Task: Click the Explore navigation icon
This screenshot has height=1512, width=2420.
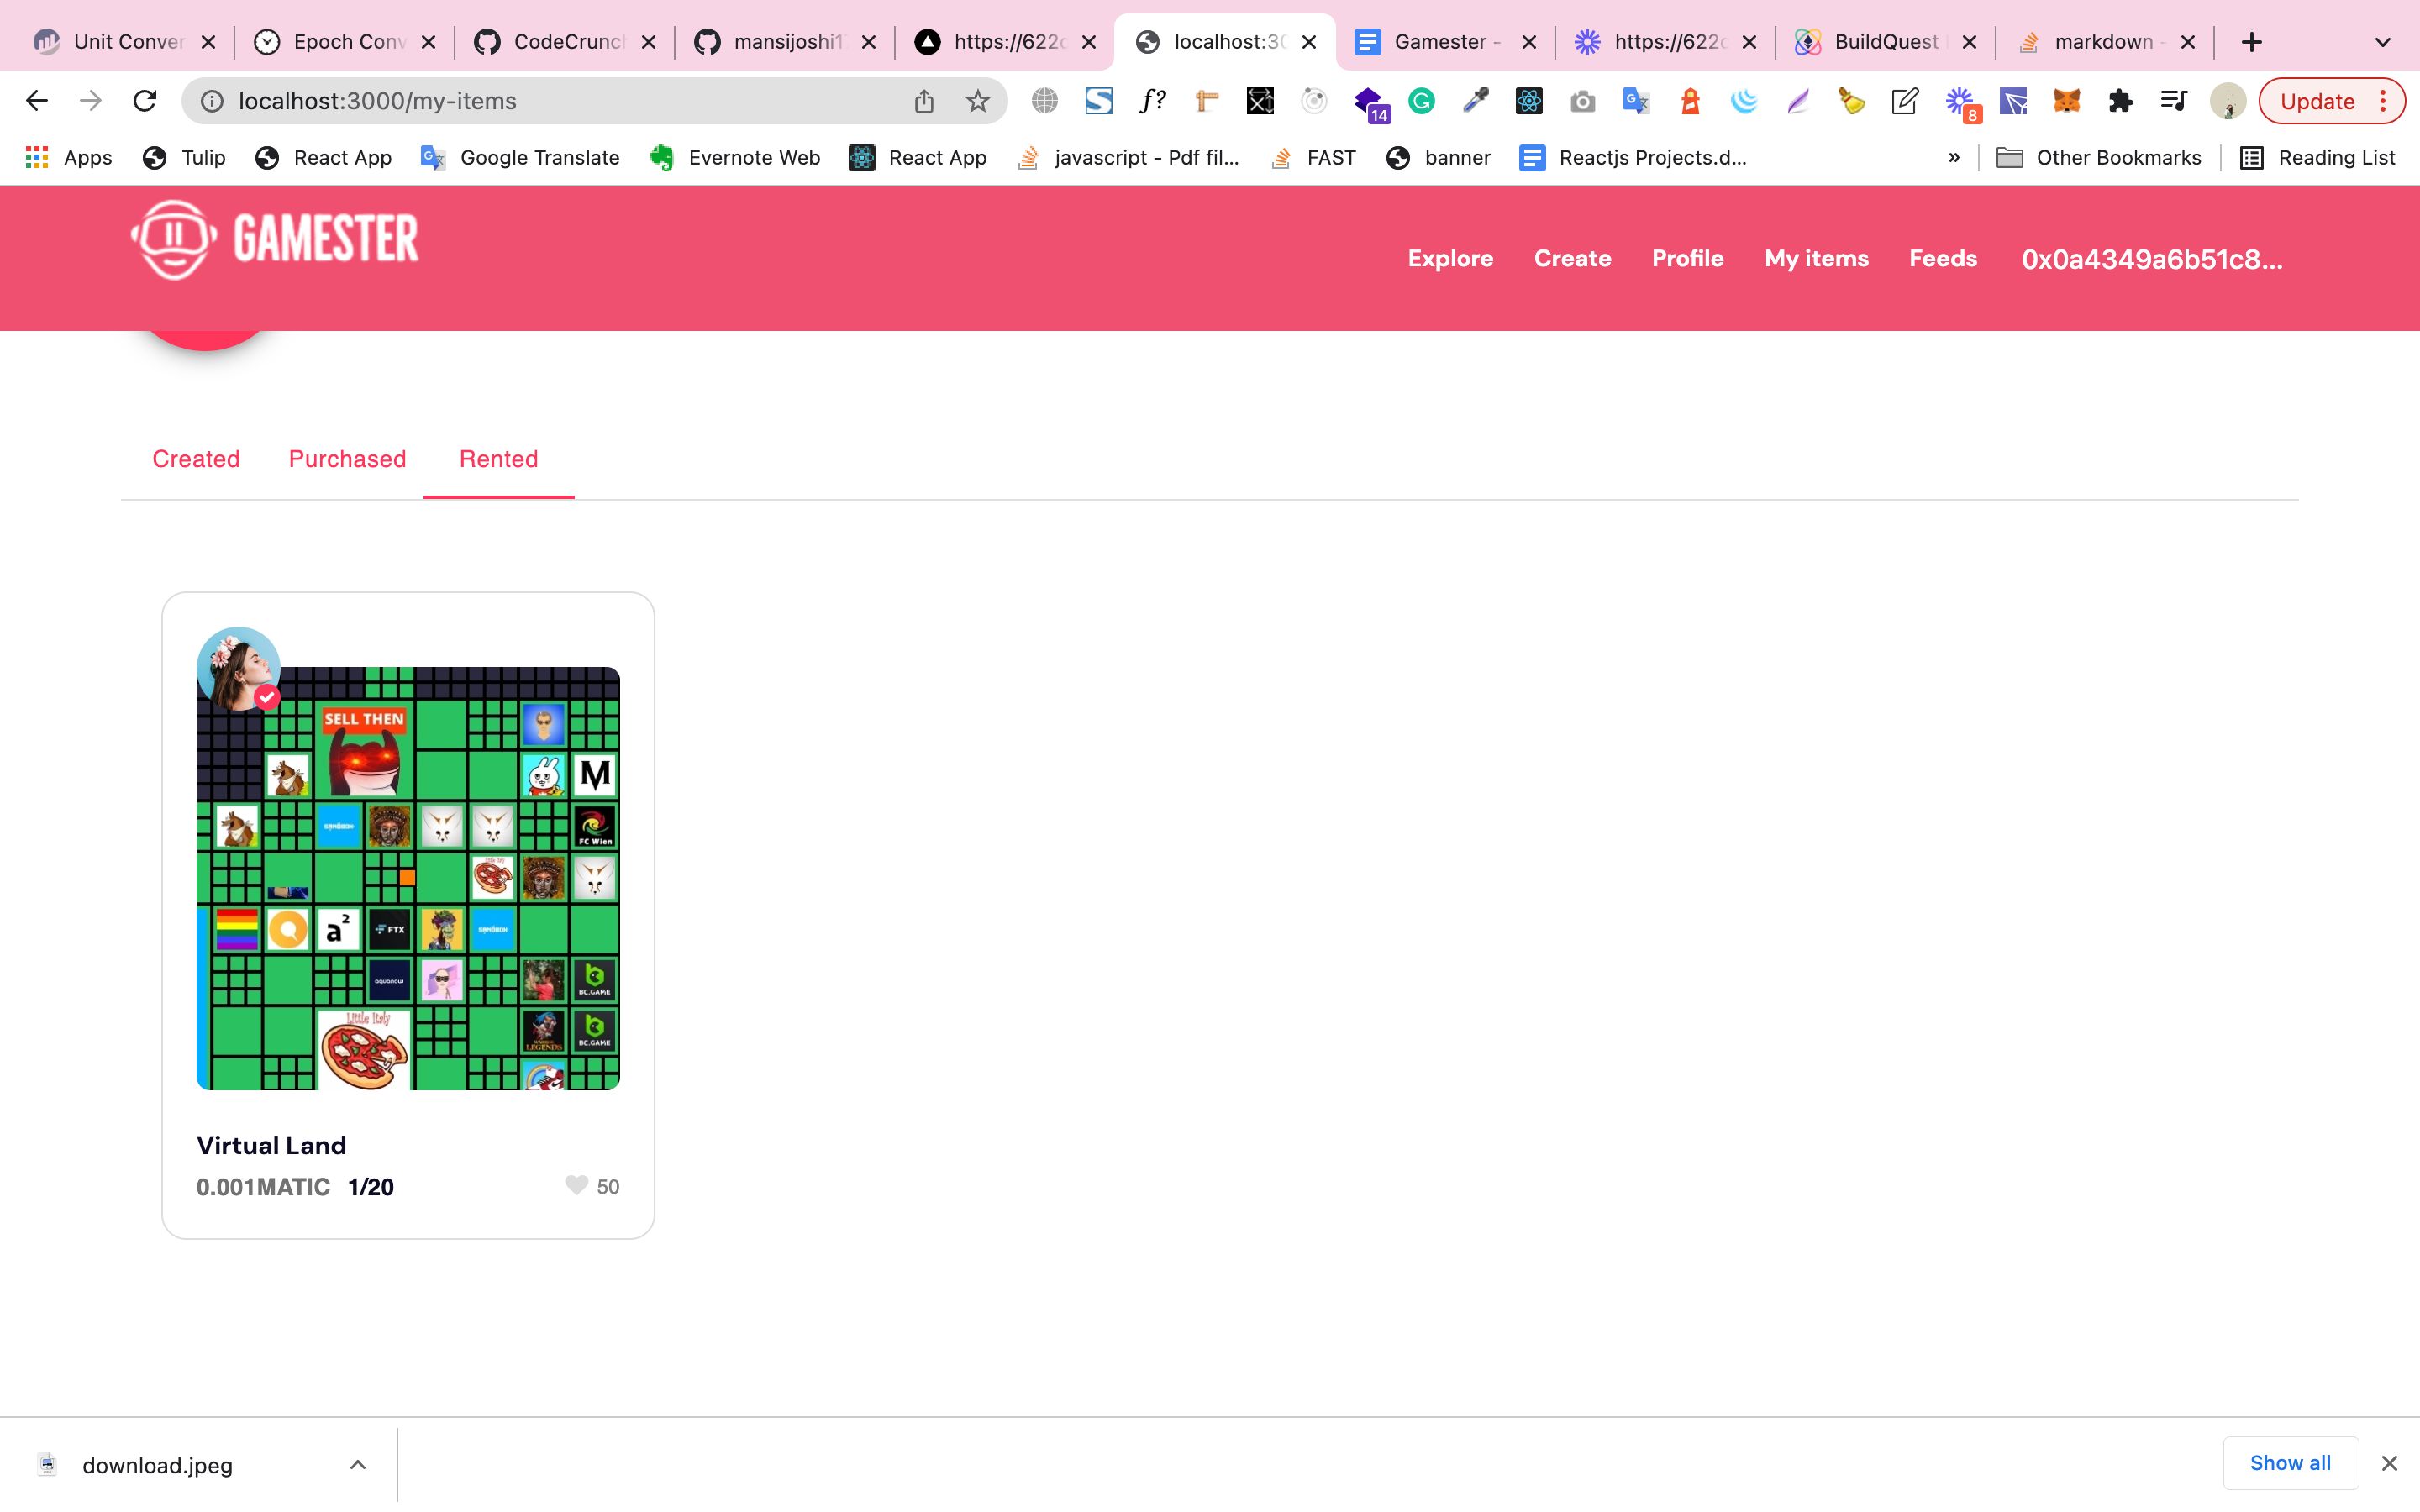Action: pos(1451,258)
